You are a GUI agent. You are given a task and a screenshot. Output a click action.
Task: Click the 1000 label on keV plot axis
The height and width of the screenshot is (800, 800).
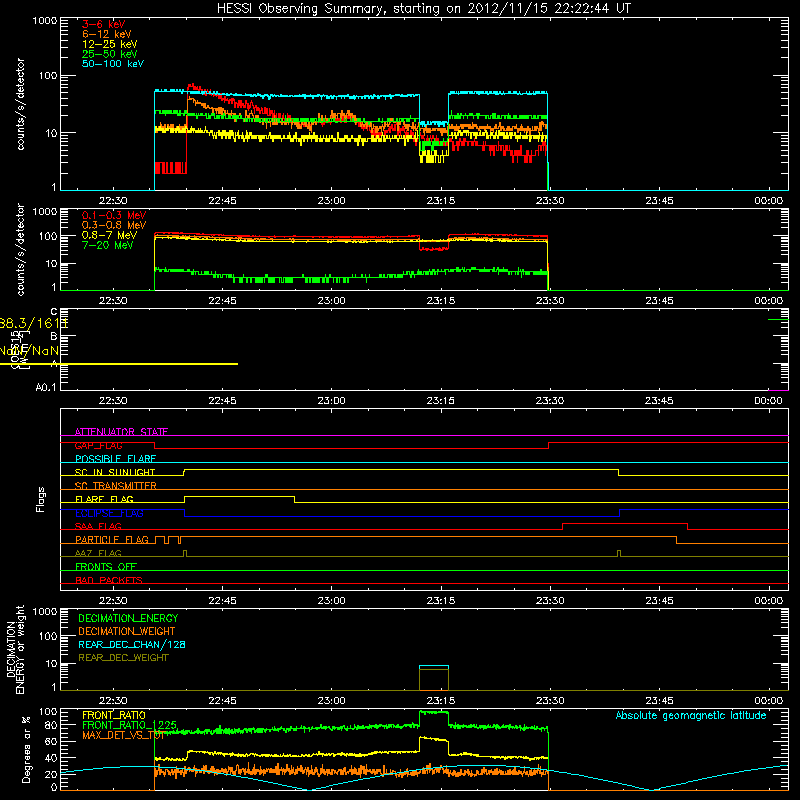[x=45, y=21]
